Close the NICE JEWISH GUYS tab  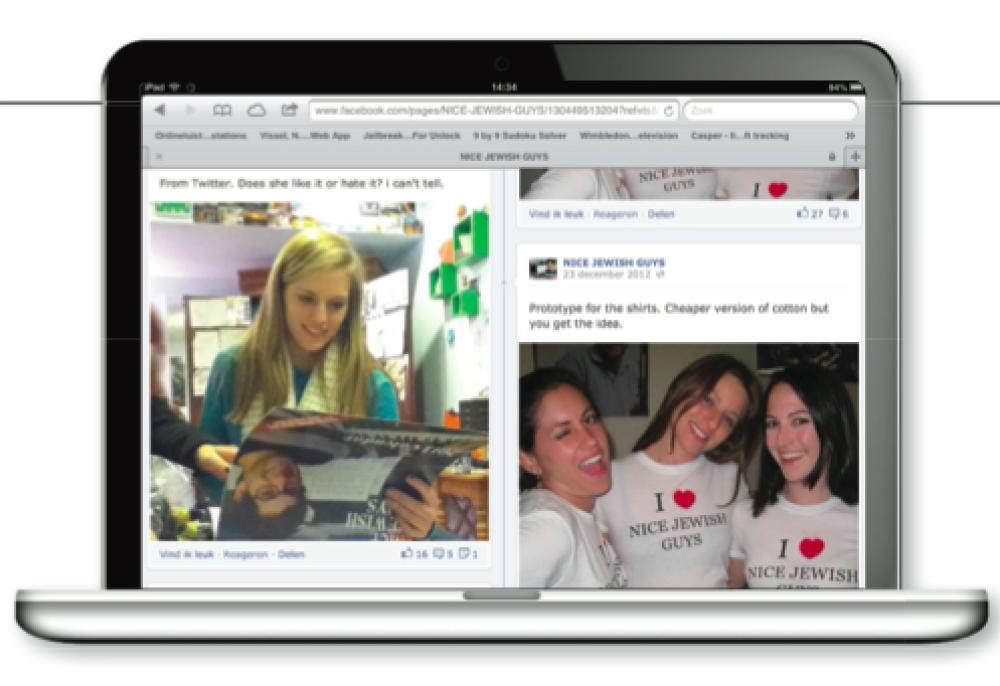tap(159, 157)
